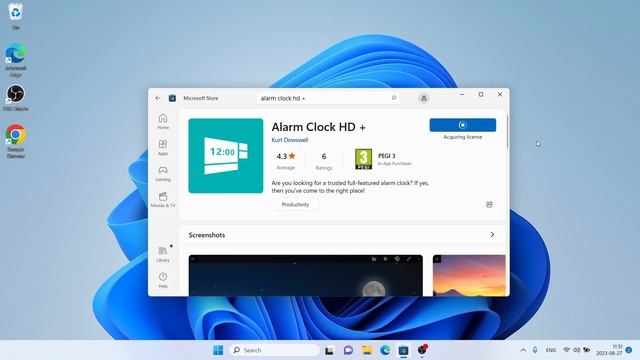Click Microsoft Store taskbar icon
This screenshot has width=640, height=360.
(403, 350)
